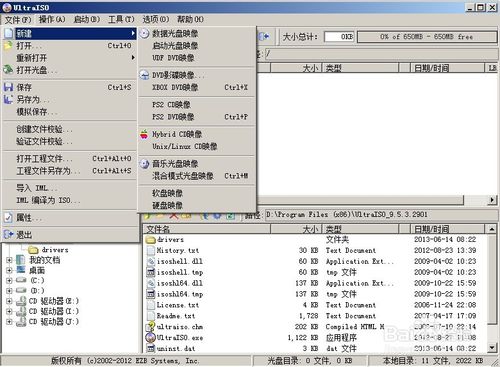Choose 软盘映像
The image size is (500, 367).
pos(197,193)
